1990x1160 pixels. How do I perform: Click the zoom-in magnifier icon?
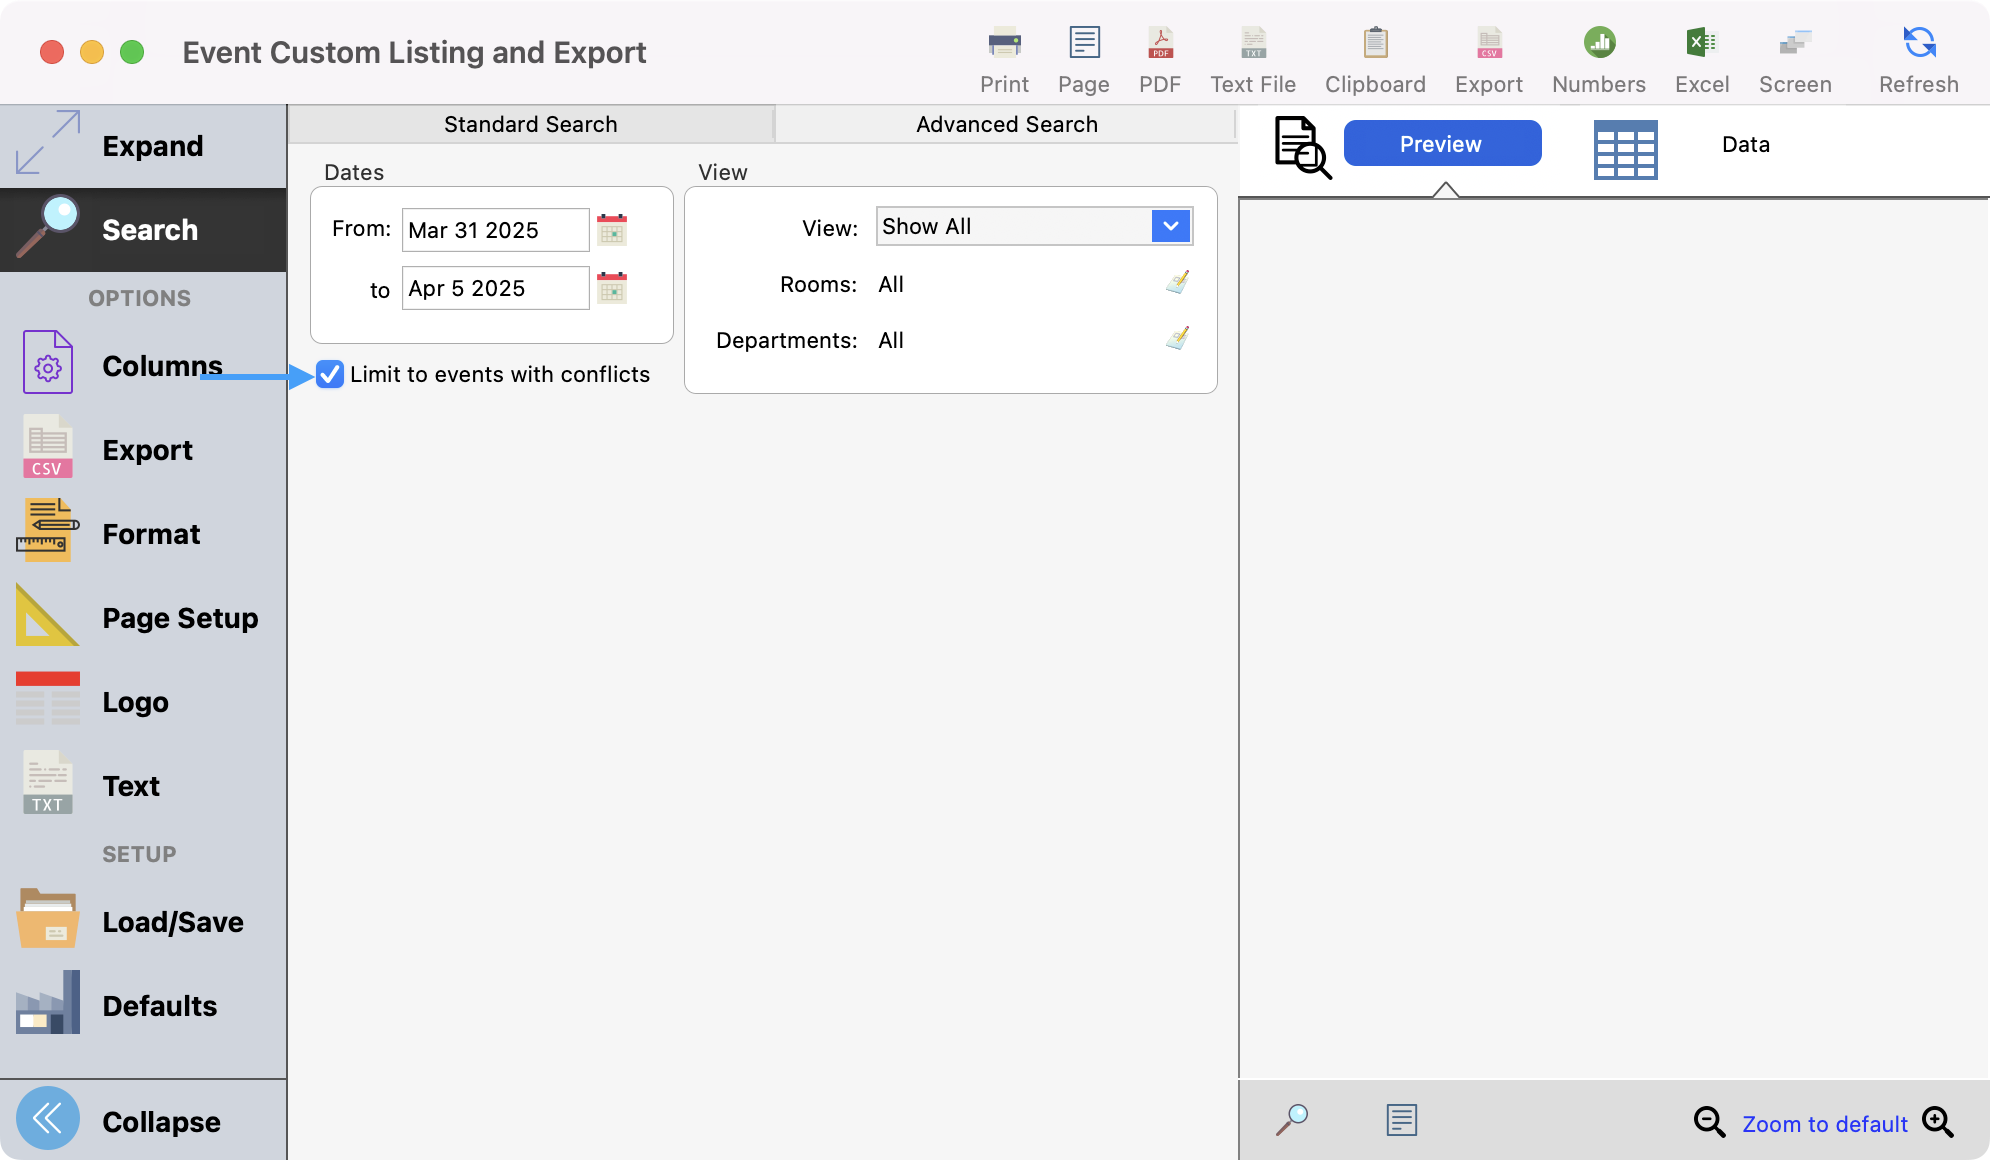tap(1938, 1122)
